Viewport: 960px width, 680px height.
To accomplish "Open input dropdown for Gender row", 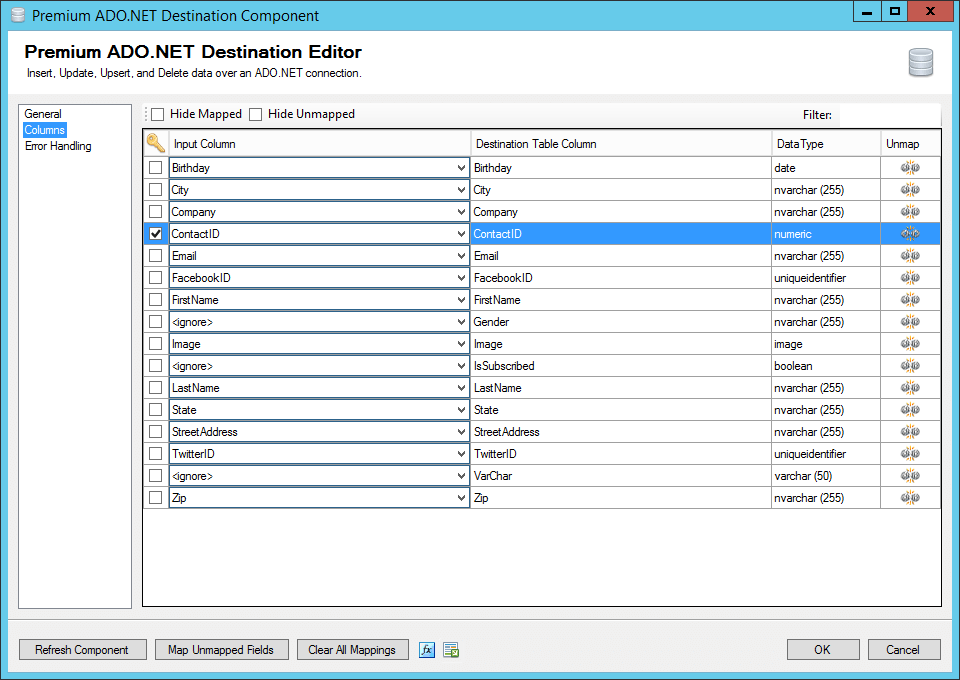I will coord(461,322).
